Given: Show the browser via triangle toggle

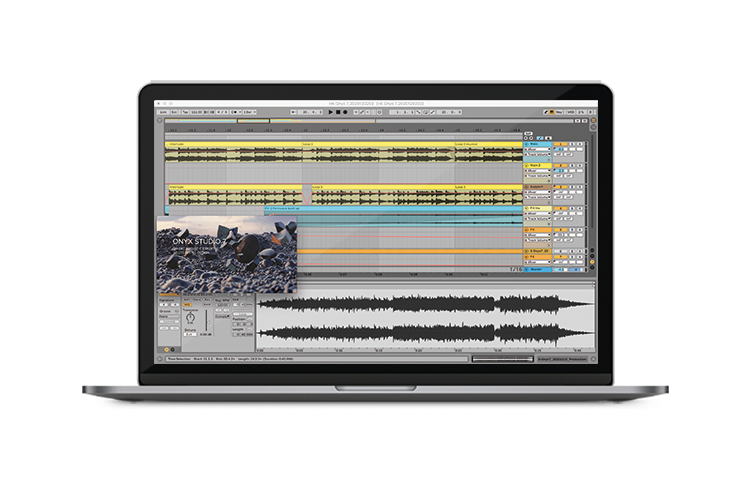Looking at the screenshot, I should click(x=159, y=121).
